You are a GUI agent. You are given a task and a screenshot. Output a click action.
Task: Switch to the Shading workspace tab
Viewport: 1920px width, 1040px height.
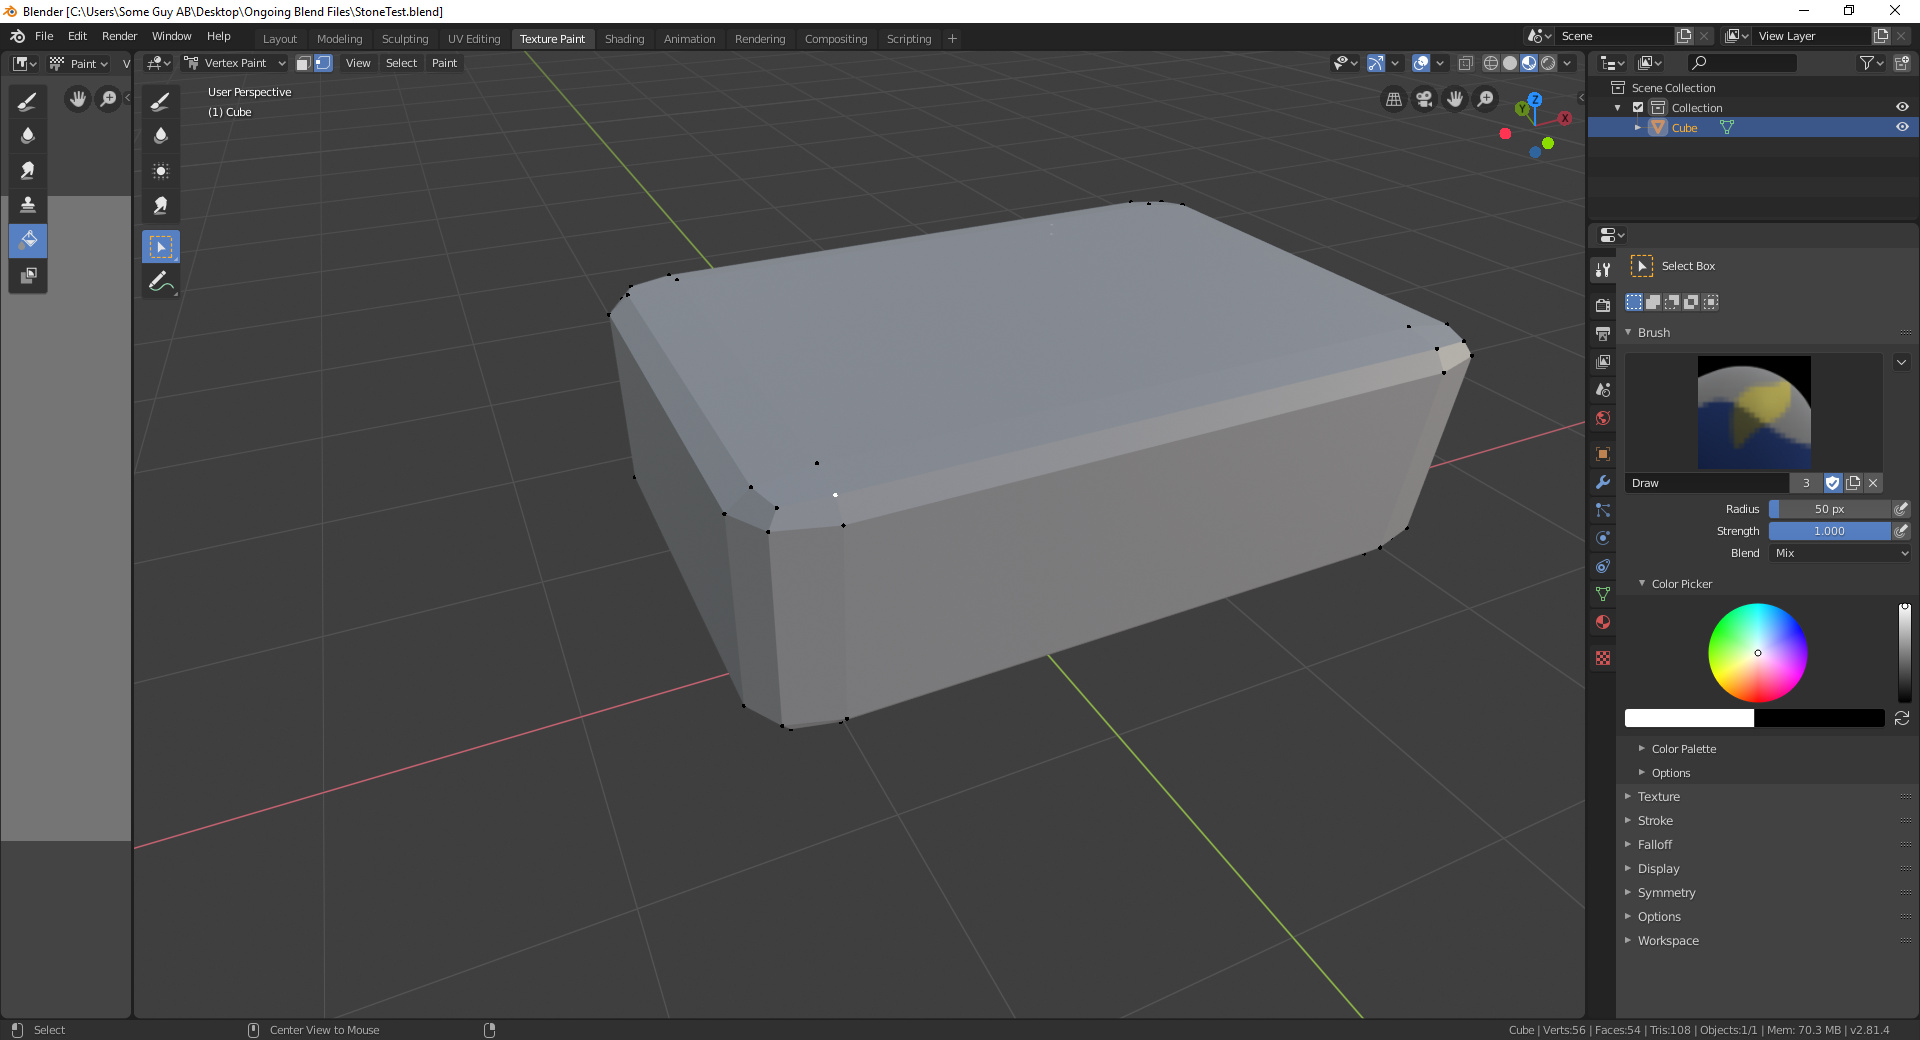(624, 39)
